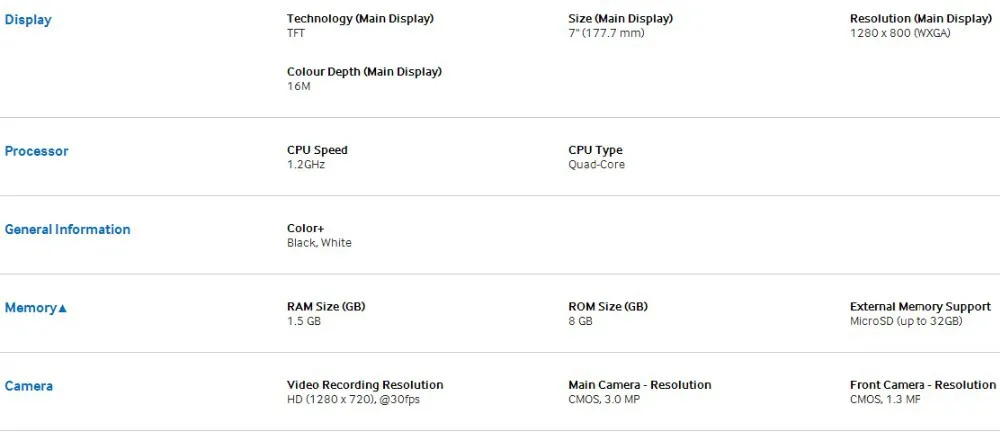This screenshot has height=432, width=1000.
Task: Click the ROM Size (GB) label
Action: pos(608,306)
